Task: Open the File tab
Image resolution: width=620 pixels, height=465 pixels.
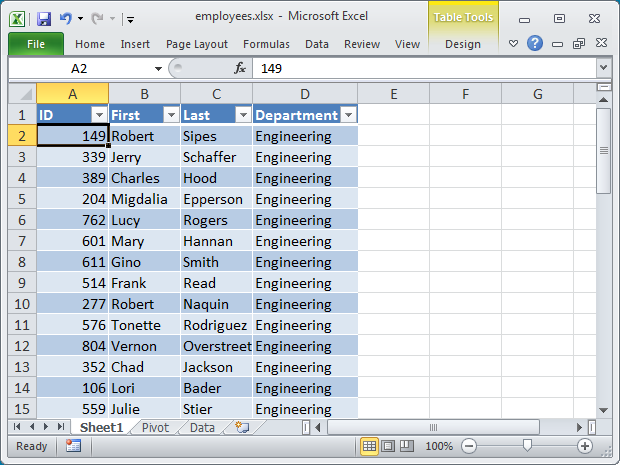Action: tap(36, 44)
